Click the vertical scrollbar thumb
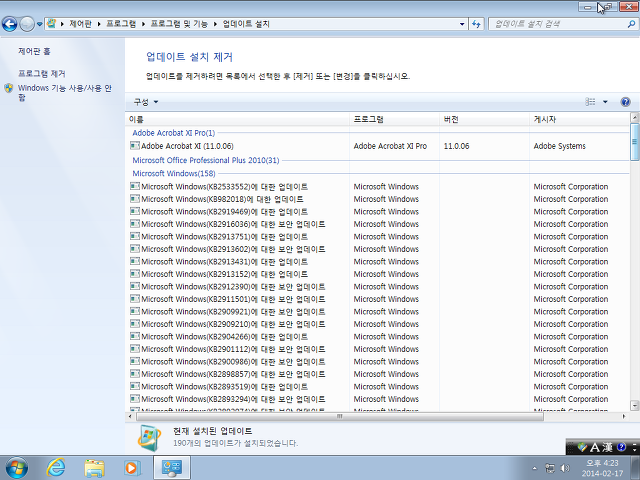This screenshot has width=640, height=480. (x=634, y=141)
